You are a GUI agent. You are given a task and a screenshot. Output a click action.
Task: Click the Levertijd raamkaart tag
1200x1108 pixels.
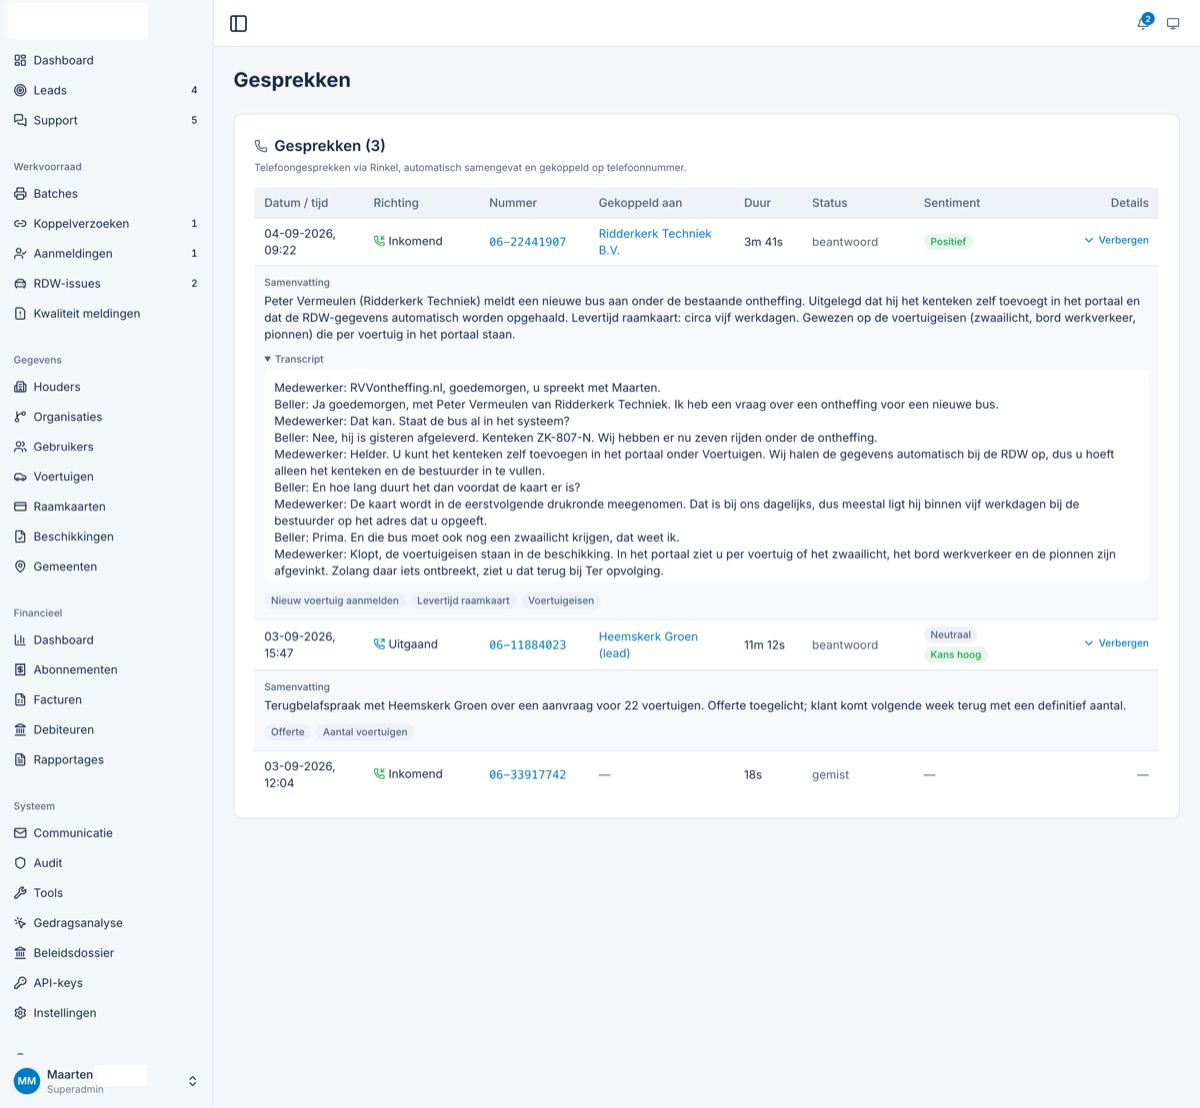click(463, 601)
